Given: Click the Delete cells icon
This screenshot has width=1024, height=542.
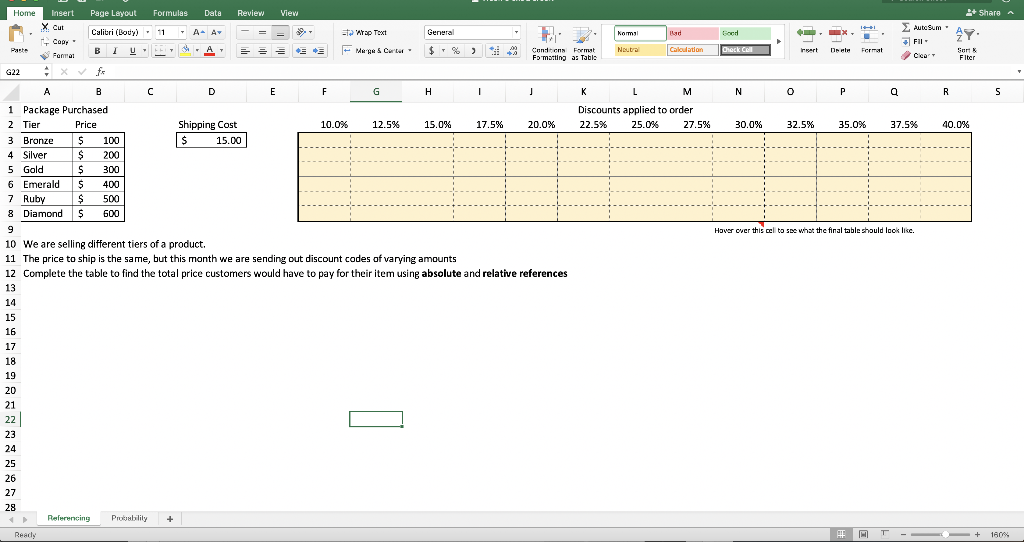Looking at the screenshot, I should [x=837, y=33].
